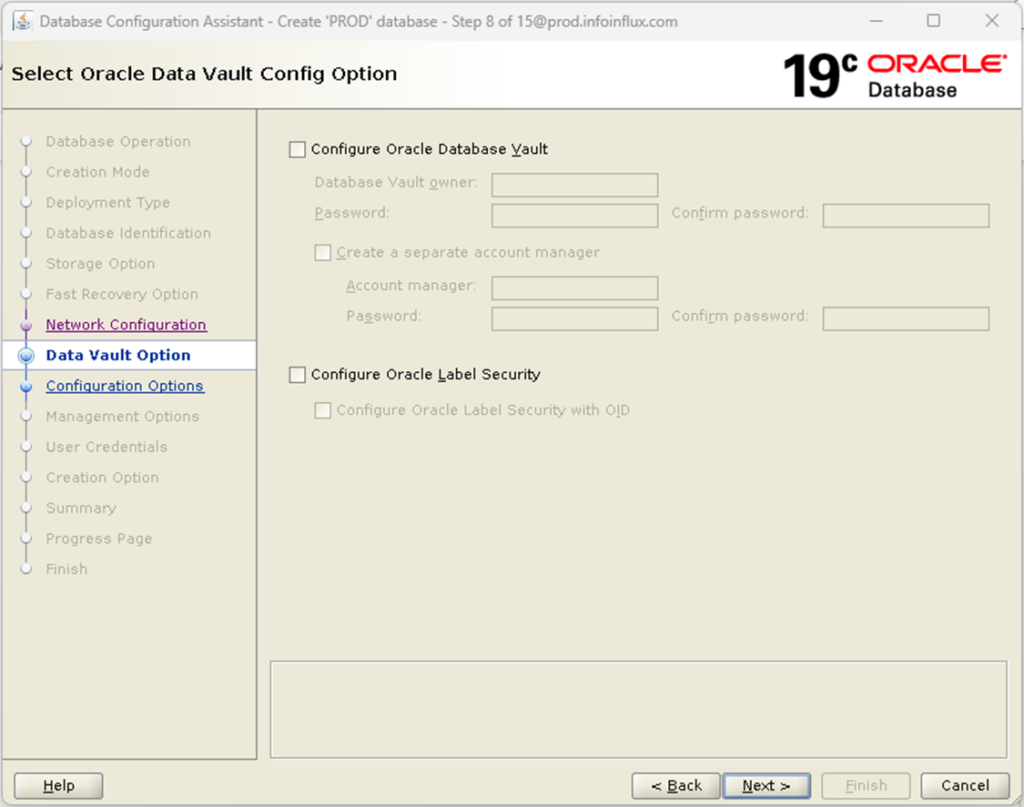Click the Java application icon in title bar
Image resolution: width=1024 pixels, height=807 pixels.
(22, 20)
